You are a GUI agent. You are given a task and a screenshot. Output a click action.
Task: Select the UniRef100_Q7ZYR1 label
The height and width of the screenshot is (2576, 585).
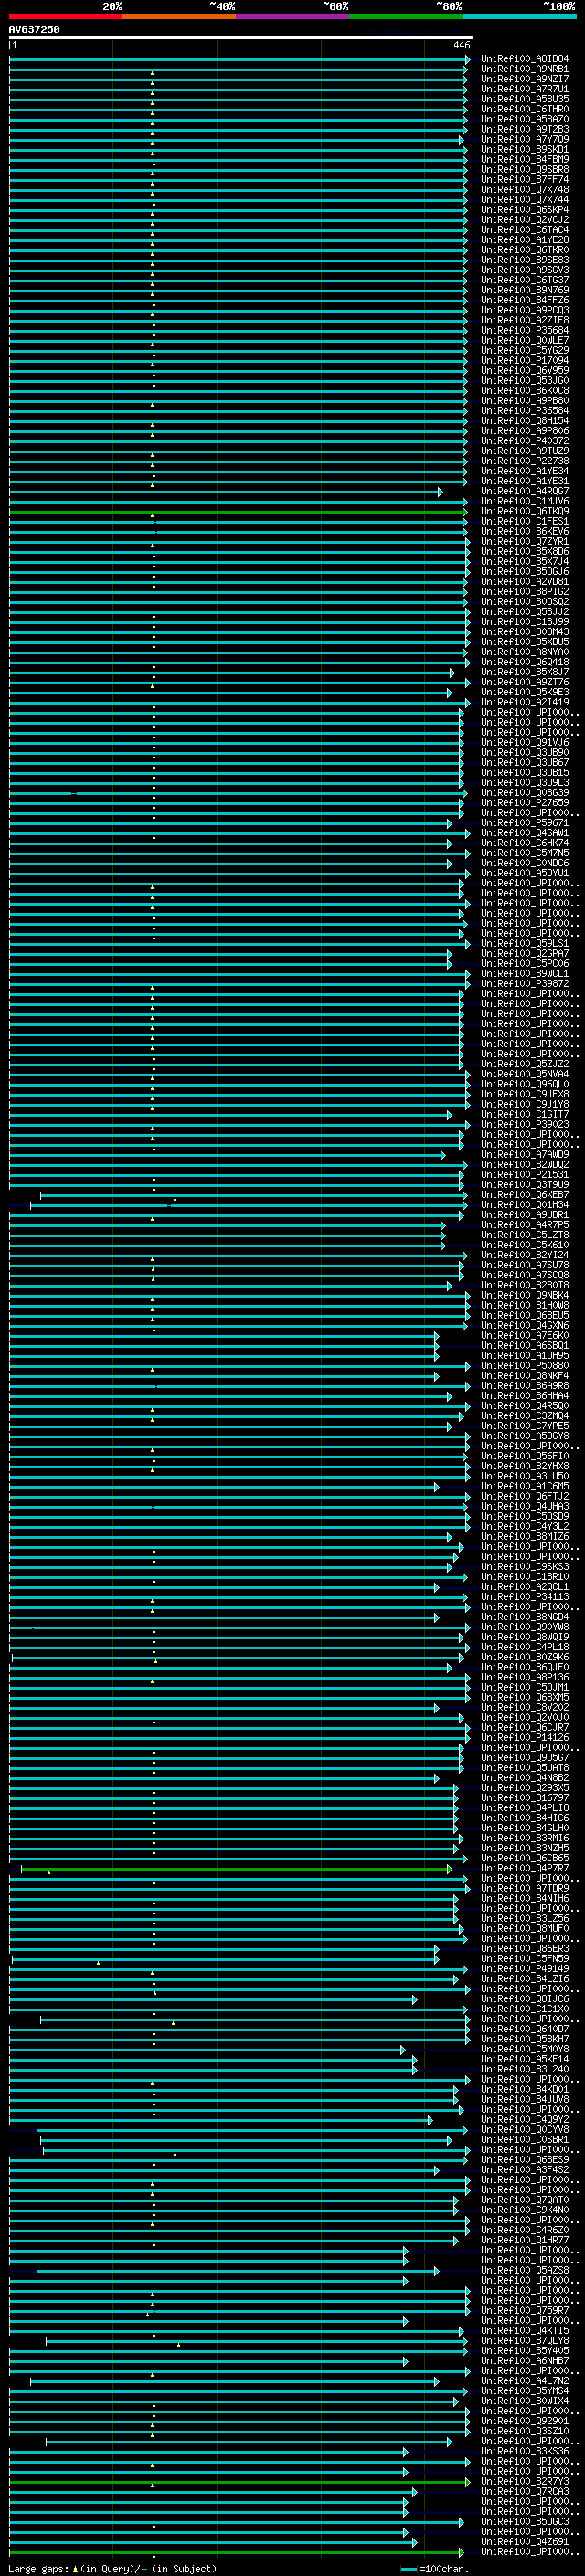(524, 542)
